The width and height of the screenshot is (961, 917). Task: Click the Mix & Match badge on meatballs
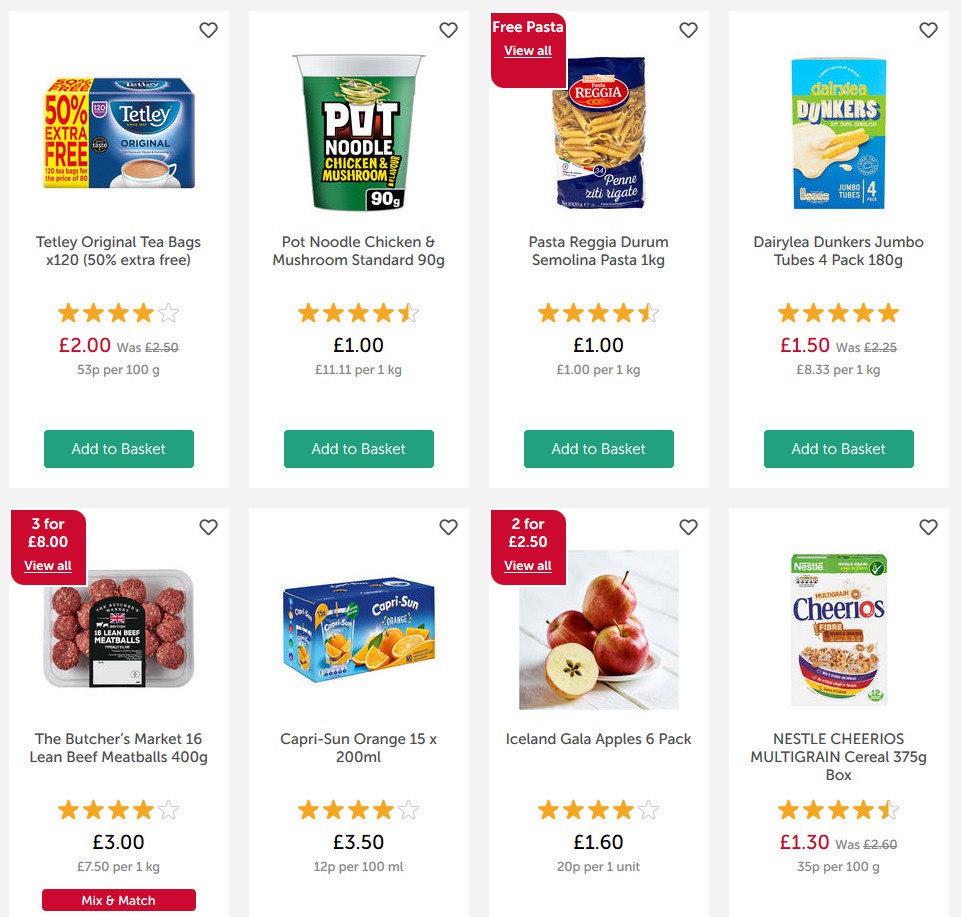tap(118, 900)
